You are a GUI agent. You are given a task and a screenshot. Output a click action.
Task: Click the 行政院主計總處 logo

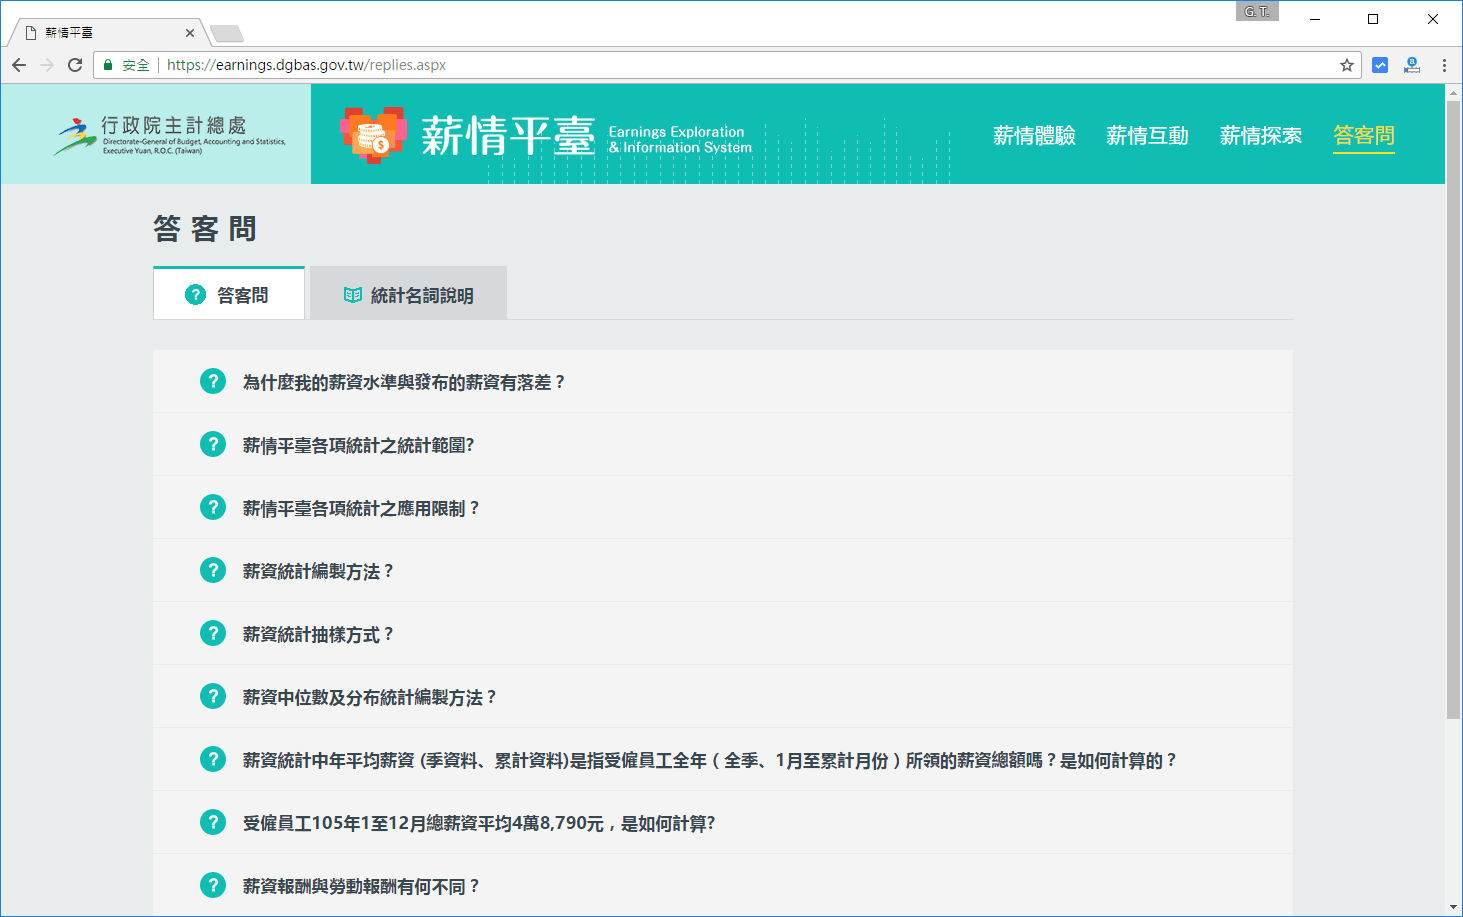(170, 135)
